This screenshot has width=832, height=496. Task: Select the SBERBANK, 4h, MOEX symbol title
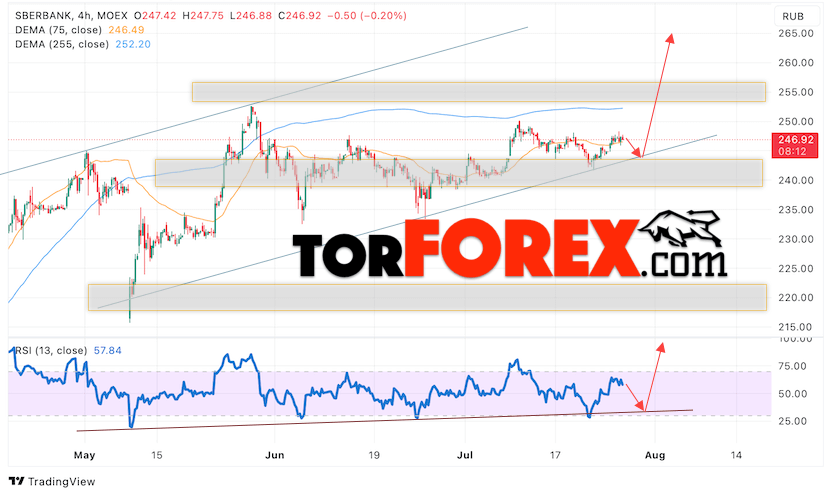[72, 16]
